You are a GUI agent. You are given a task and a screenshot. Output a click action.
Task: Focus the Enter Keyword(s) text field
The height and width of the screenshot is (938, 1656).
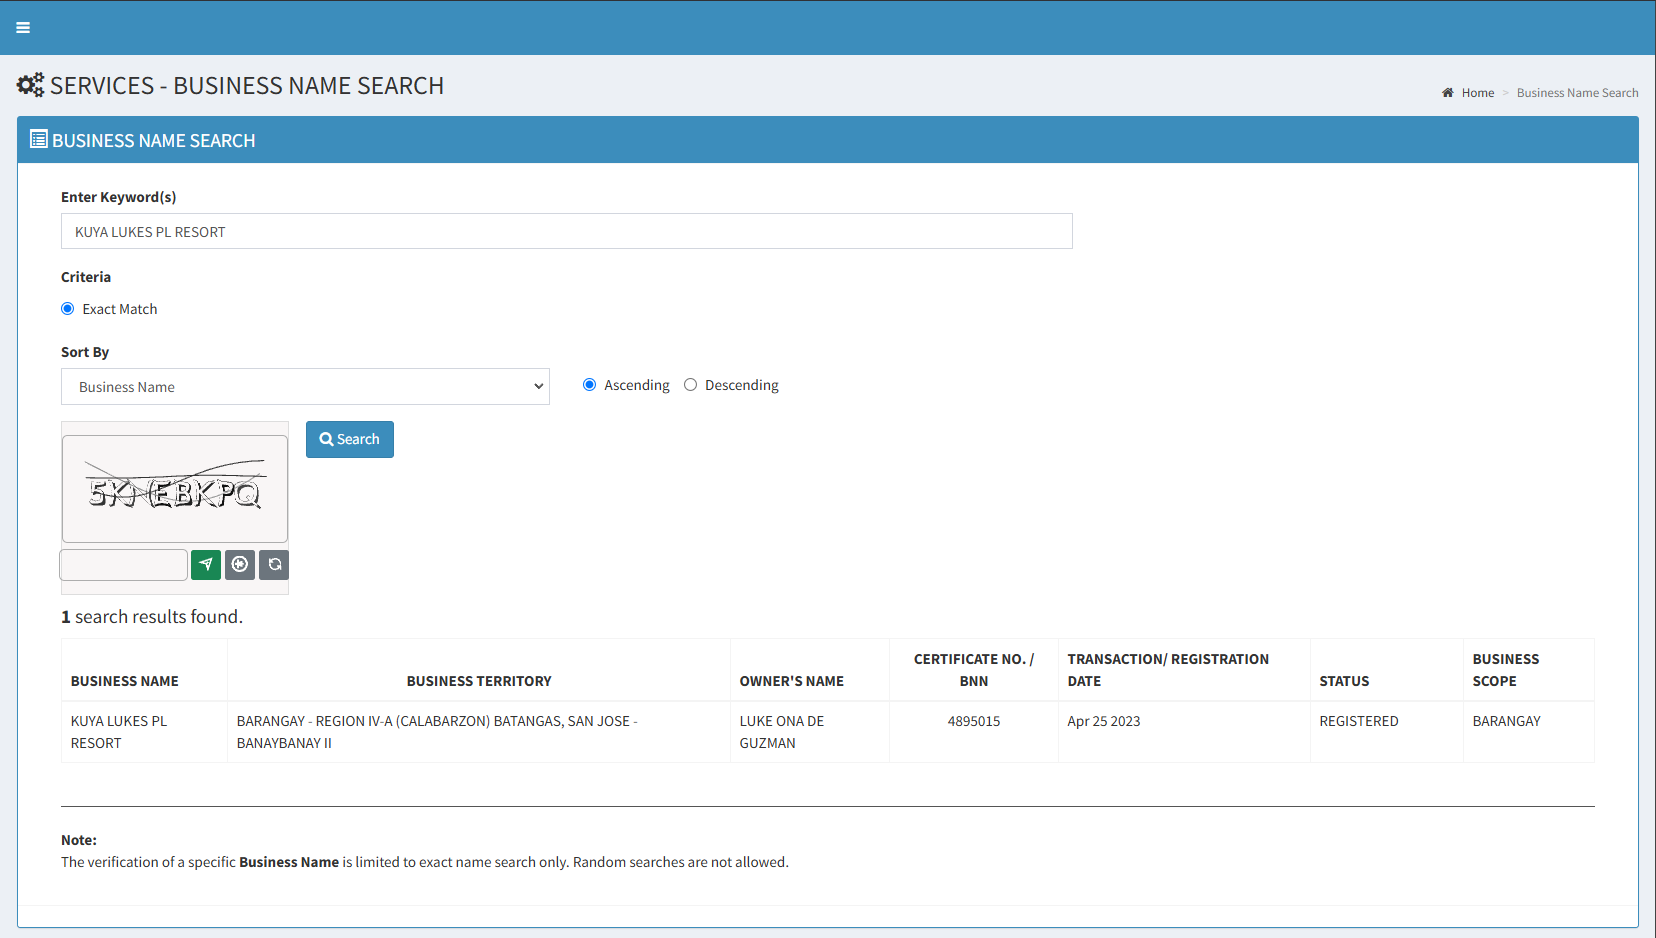[566, 231]
